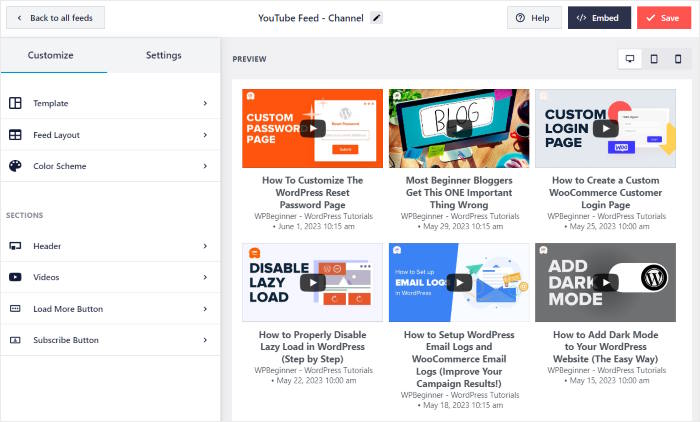The height and width of the screenshot is (422, 700).
Task: Click the 'YouTube Feed - Channel' title text
Action: 311,18
